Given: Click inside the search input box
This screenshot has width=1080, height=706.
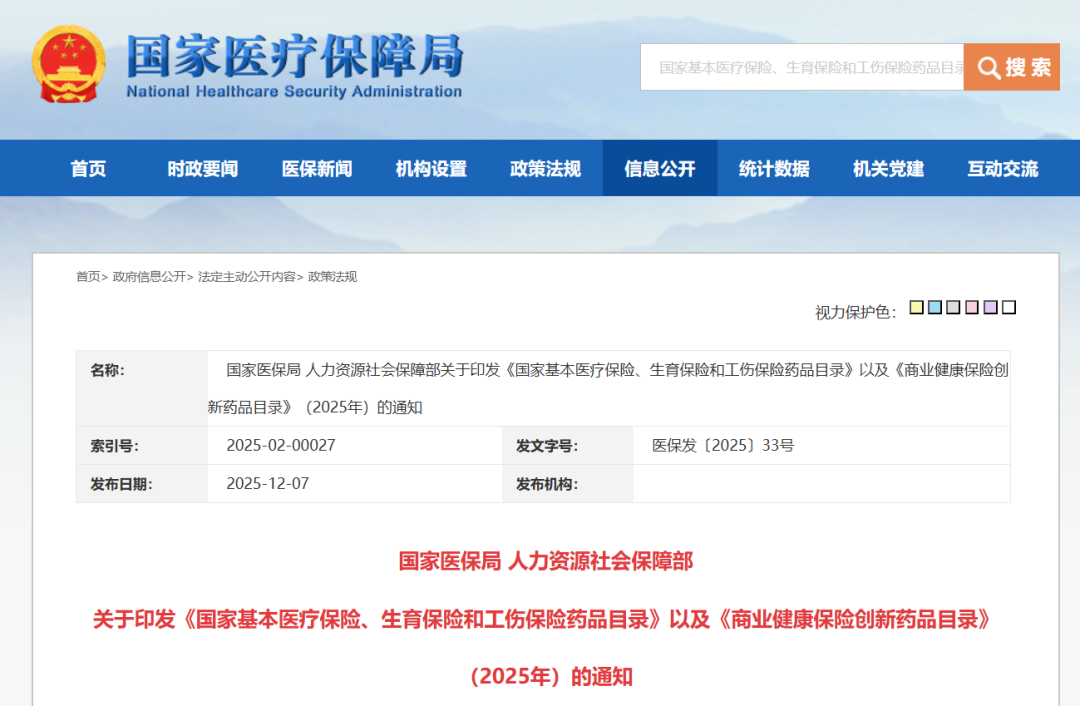Looking at the screenshot, I should 800,67.
